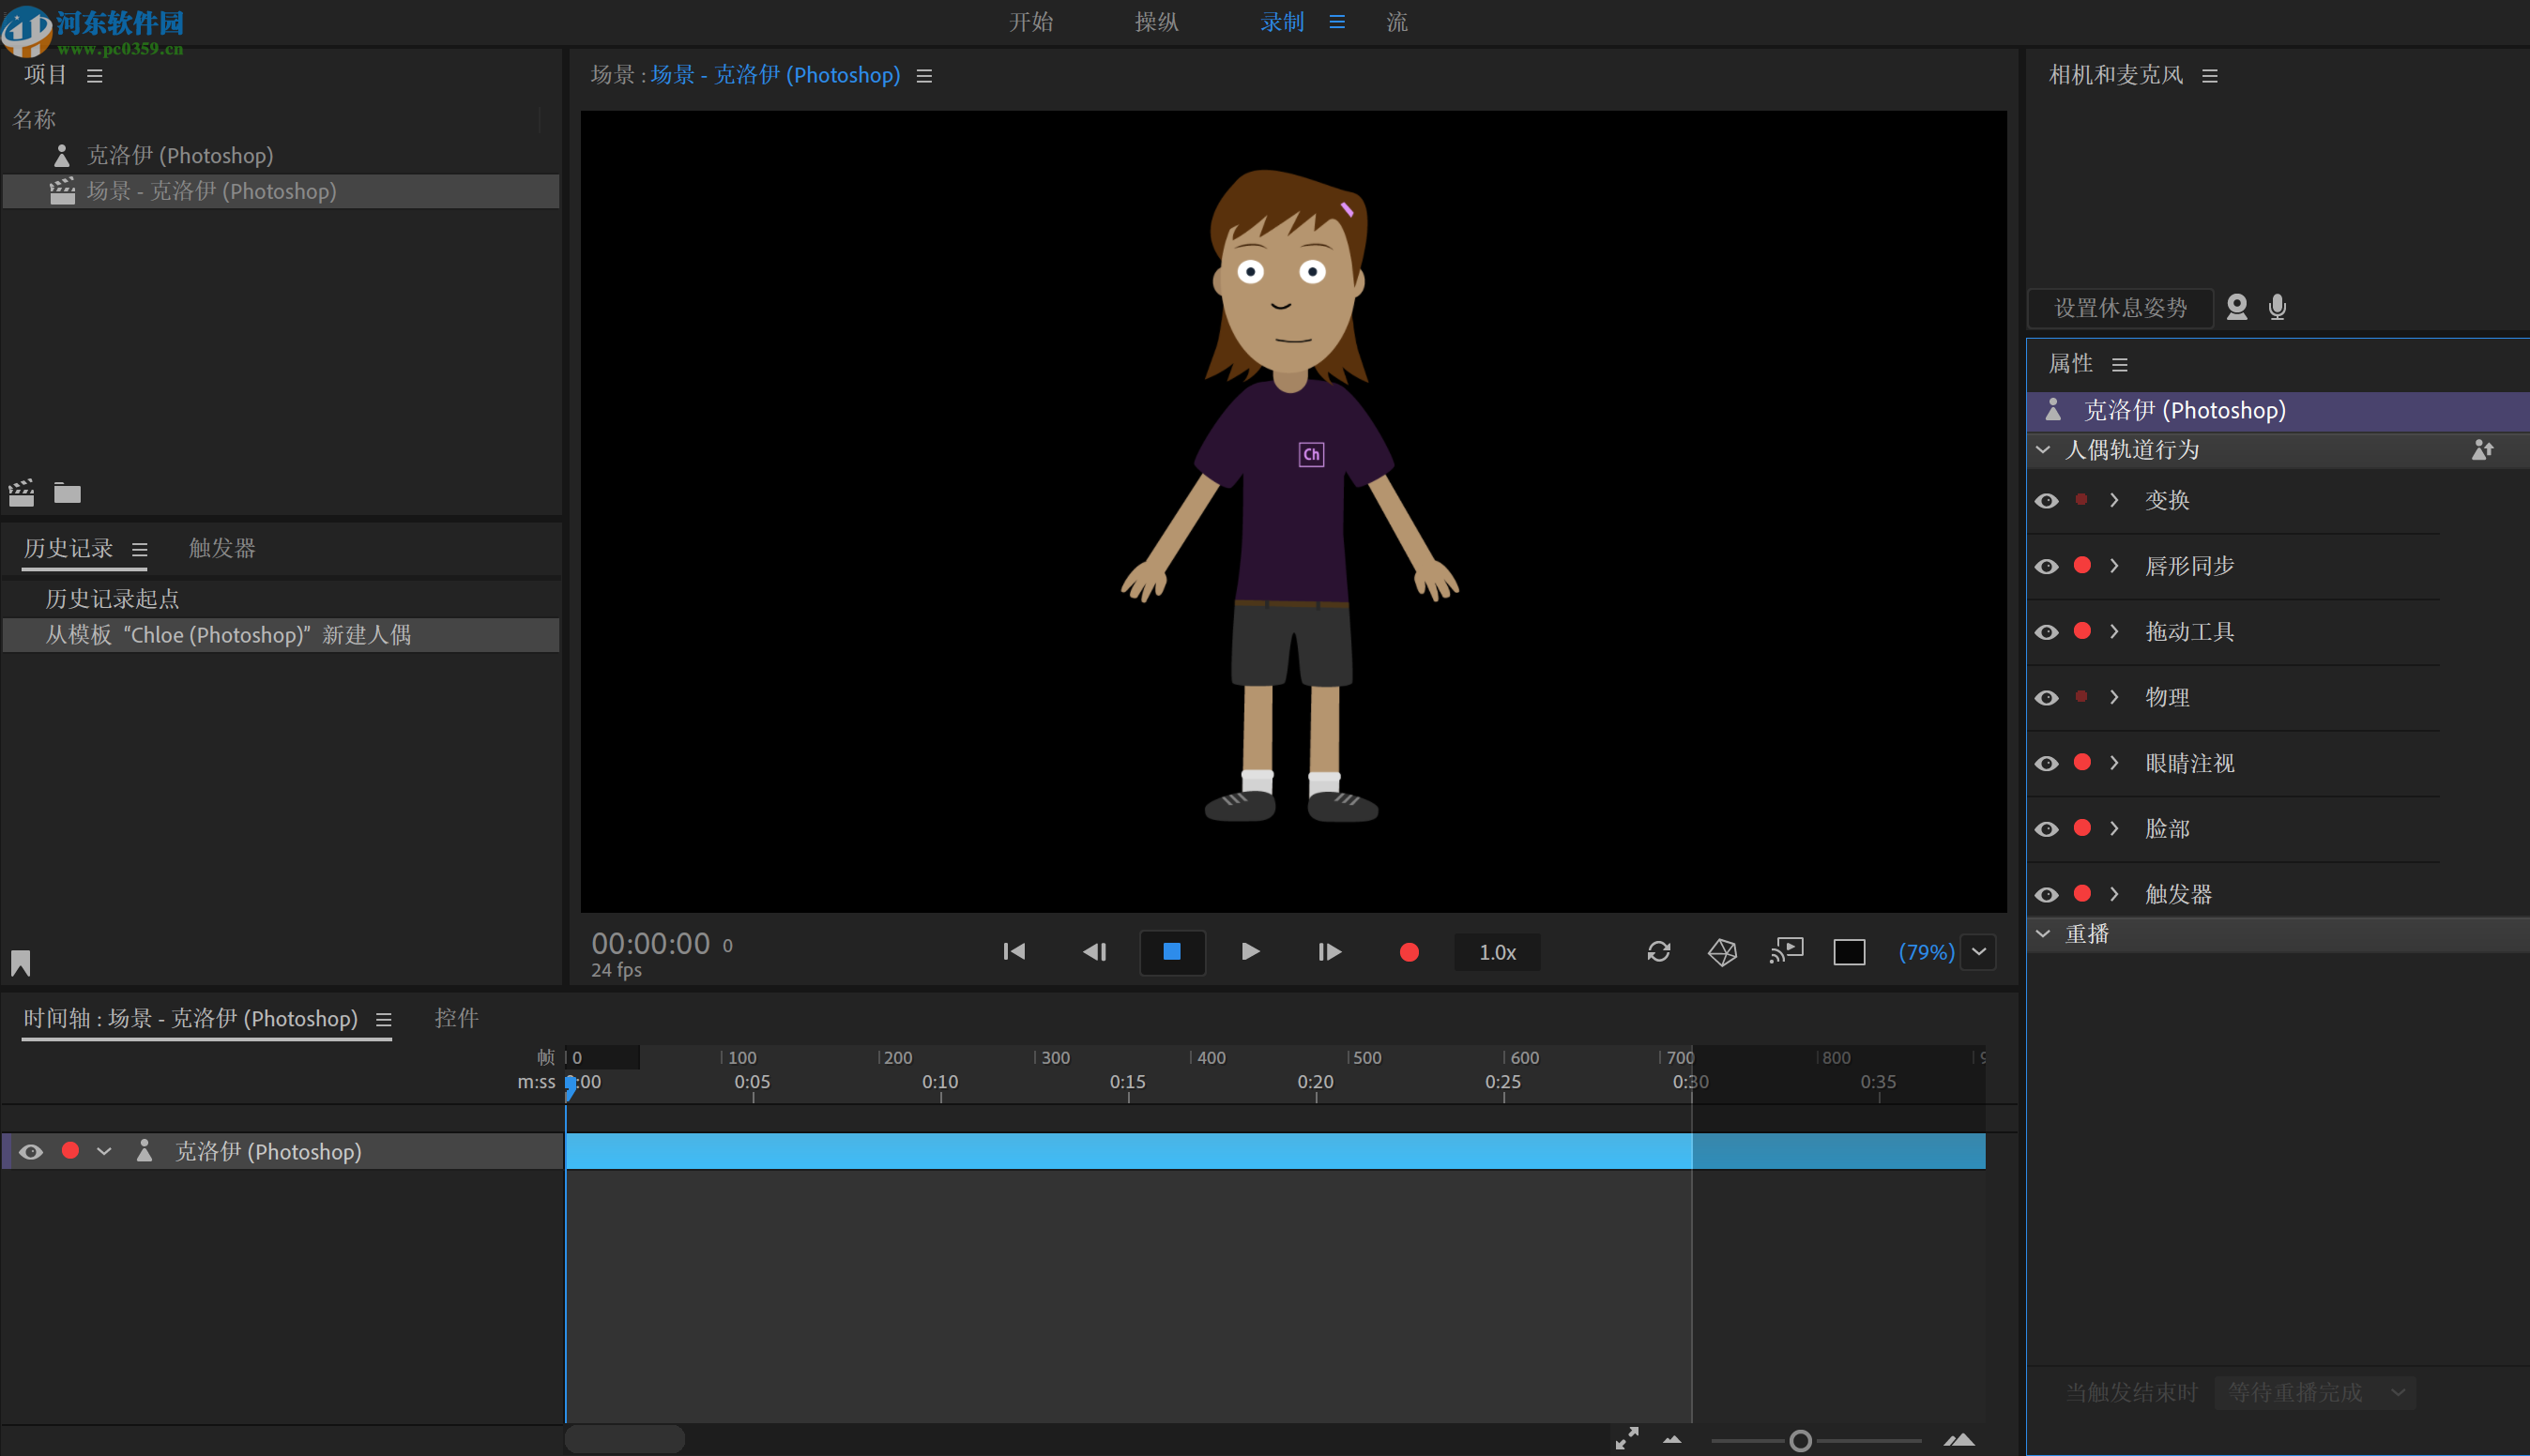2530x1456 pixels.
Task: Click the 流 menu item
Action: [x=1395, y=21]
